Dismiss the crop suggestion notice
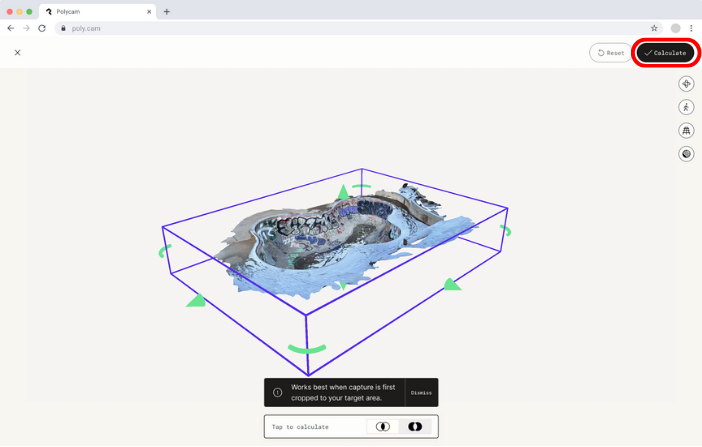This screenshot has height=447, width=702. pyautogui.click(x=421, y=393)
